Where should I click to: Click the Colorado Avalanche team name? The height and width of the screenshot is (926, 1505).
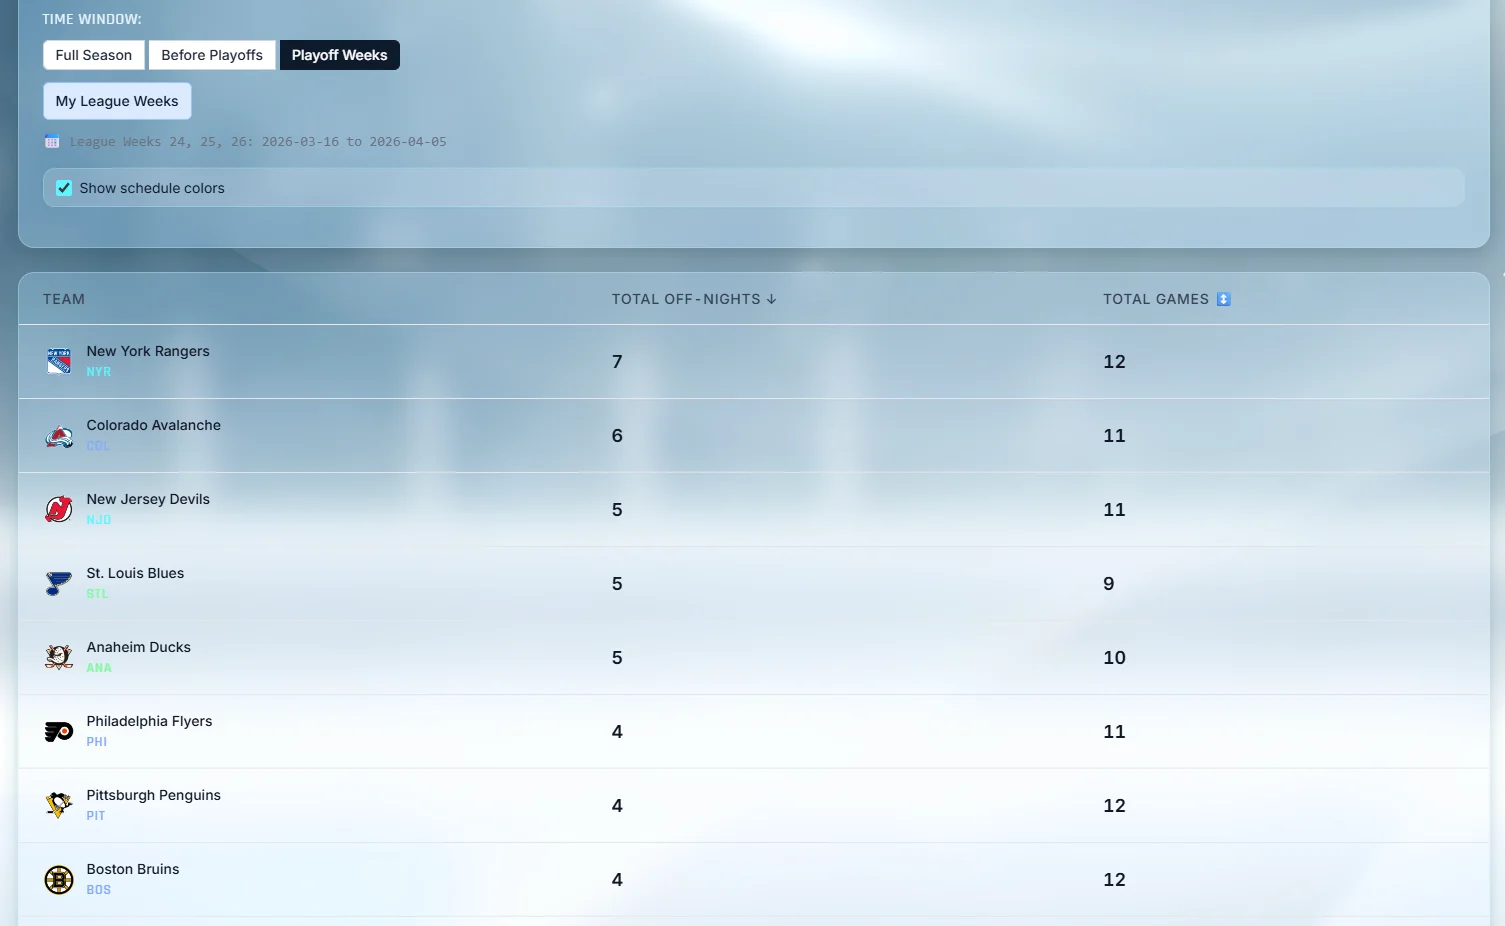pyautogui.click(x=154, y=425)
